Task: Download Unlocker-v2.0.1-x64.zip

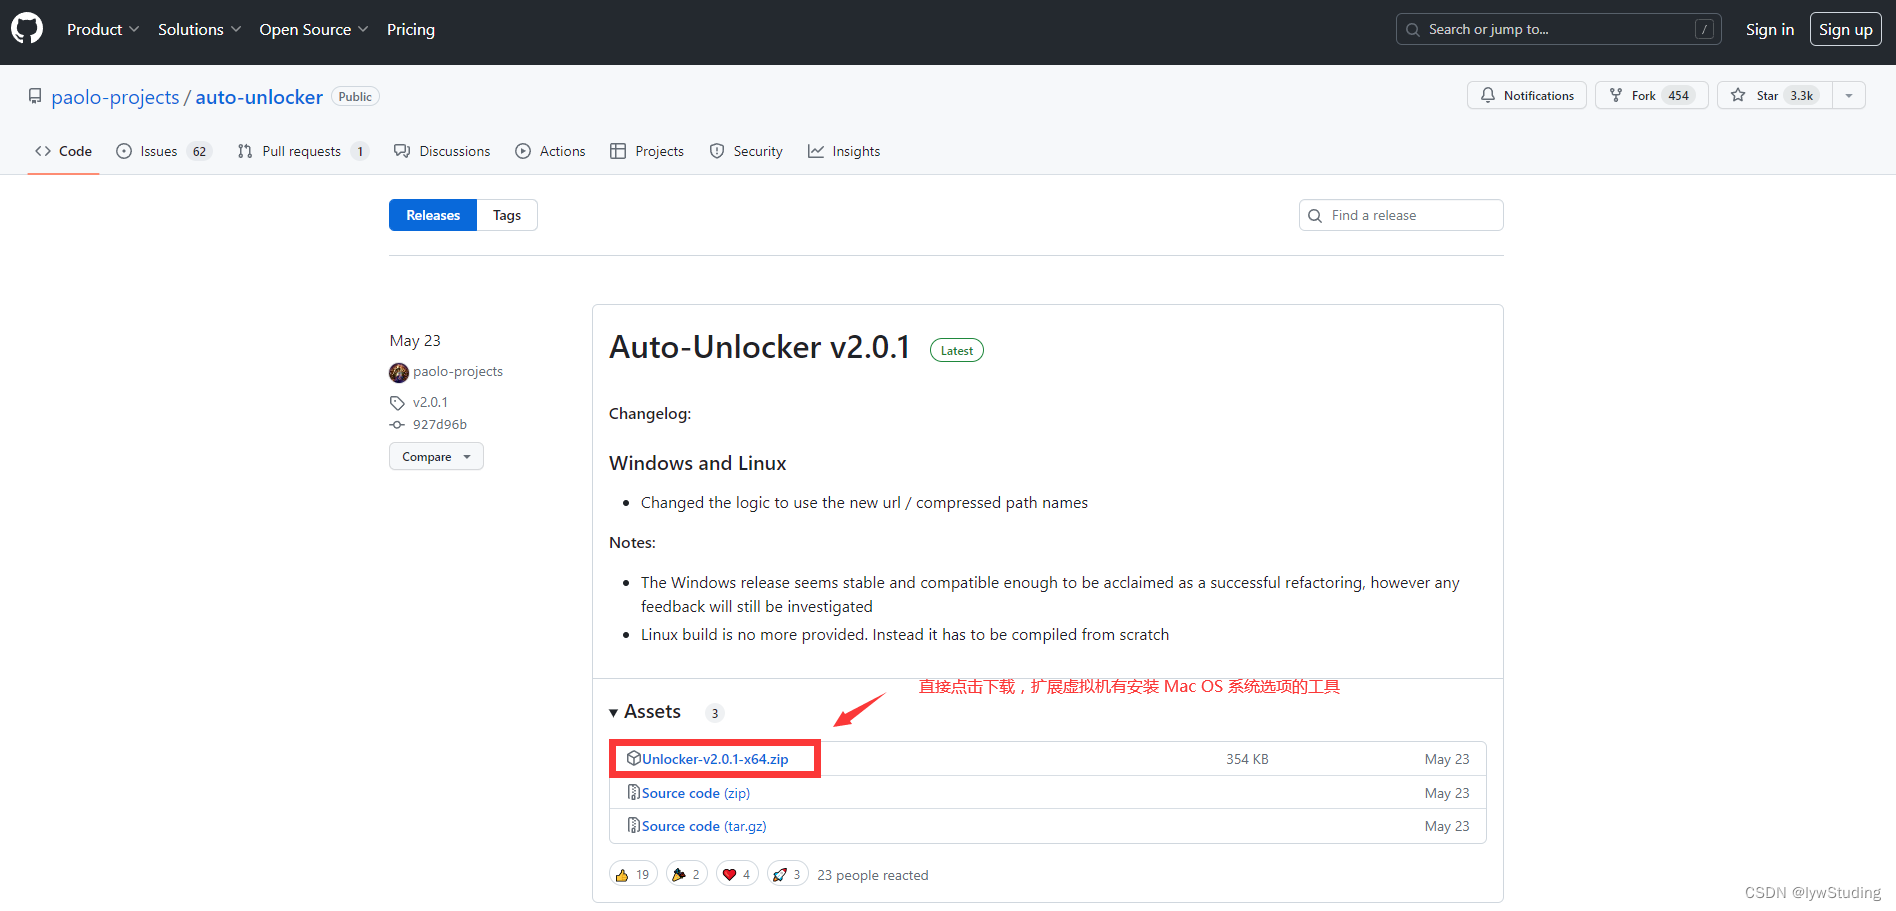Action: pyautogui.click(x=715, y=759)
